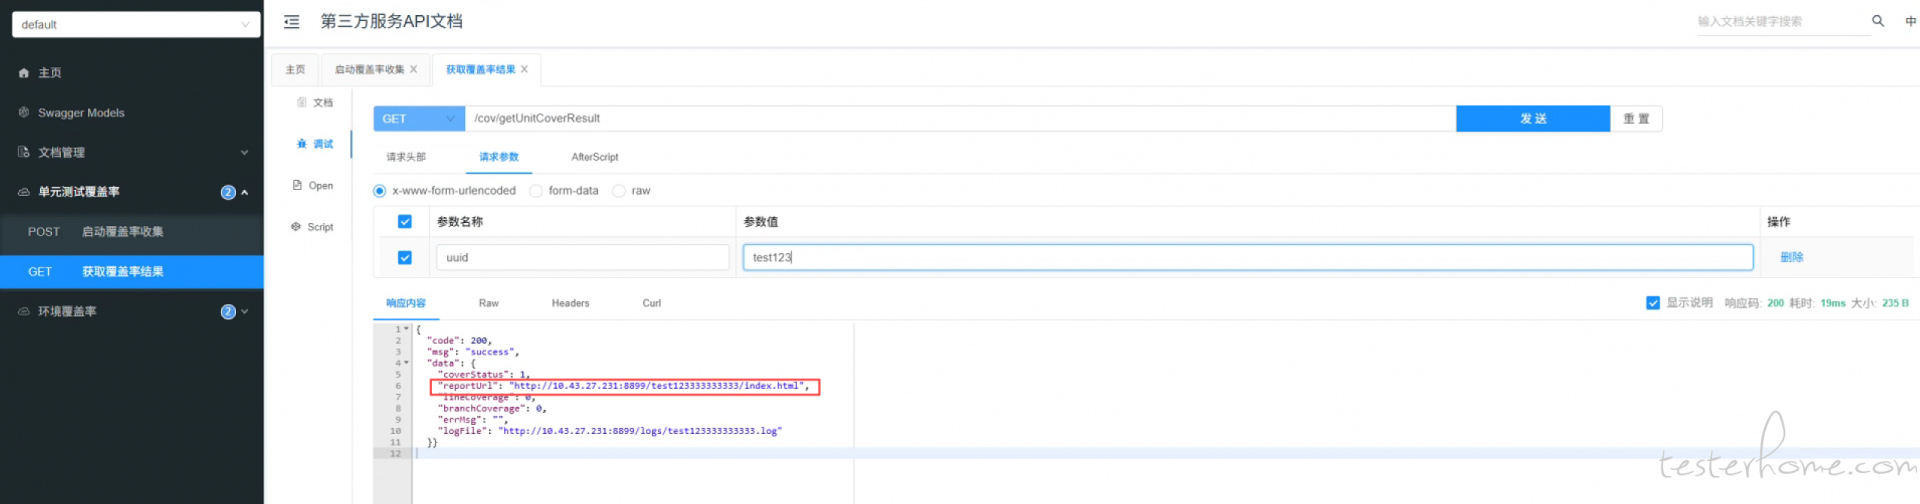Switch to the 请求头部 tab

point(406,157)
